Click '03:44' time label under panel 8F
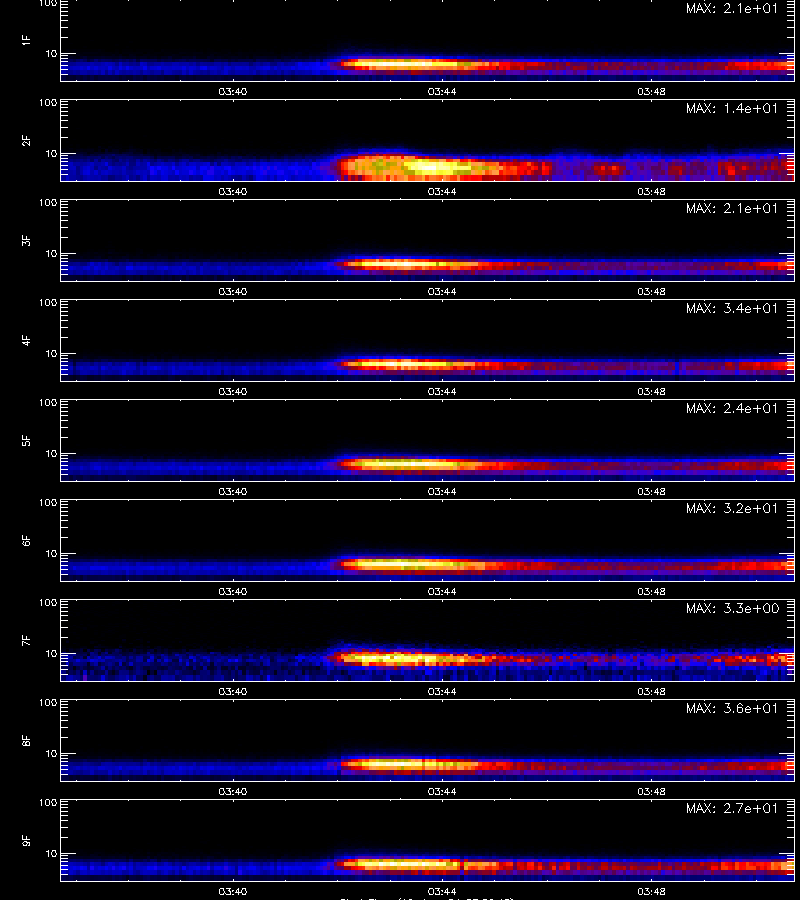Screen dimensions: 800x900 tap(442, 792)
